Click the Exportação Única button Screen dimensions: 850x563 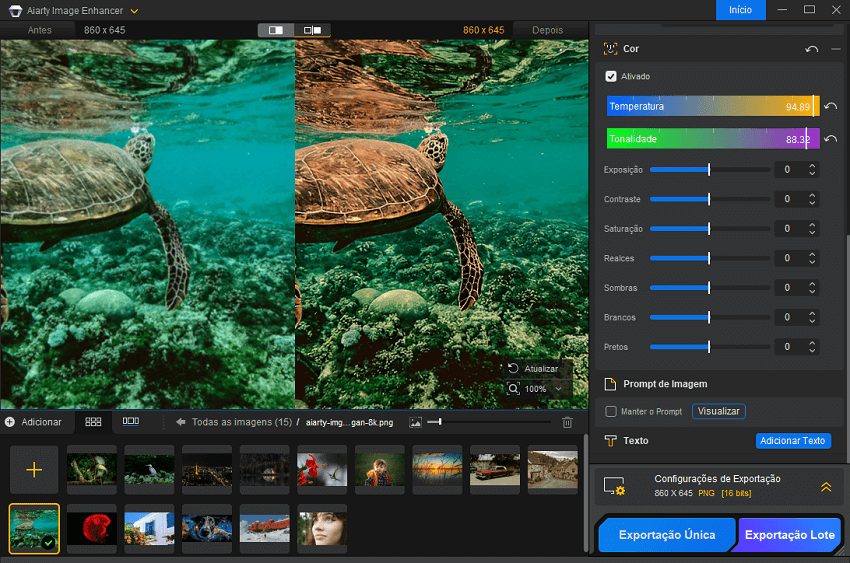tap(666, 535)
